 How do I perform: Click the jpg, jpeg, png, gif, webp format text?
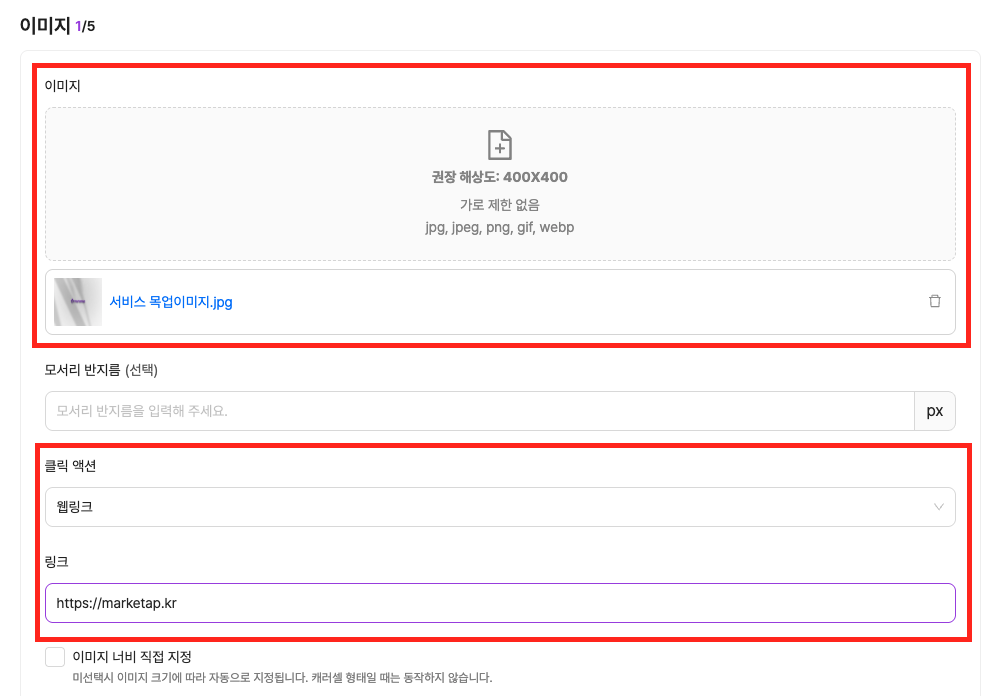pyautogui.click(x=499, y=227)
